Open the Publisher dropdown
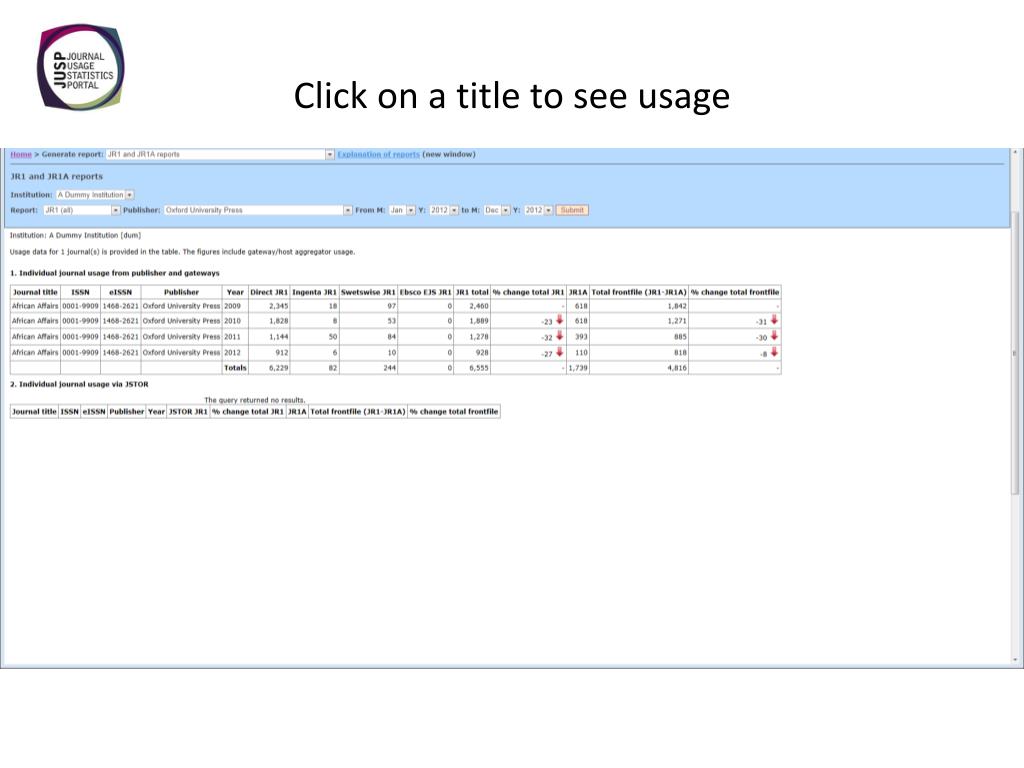 click(258, 210)
